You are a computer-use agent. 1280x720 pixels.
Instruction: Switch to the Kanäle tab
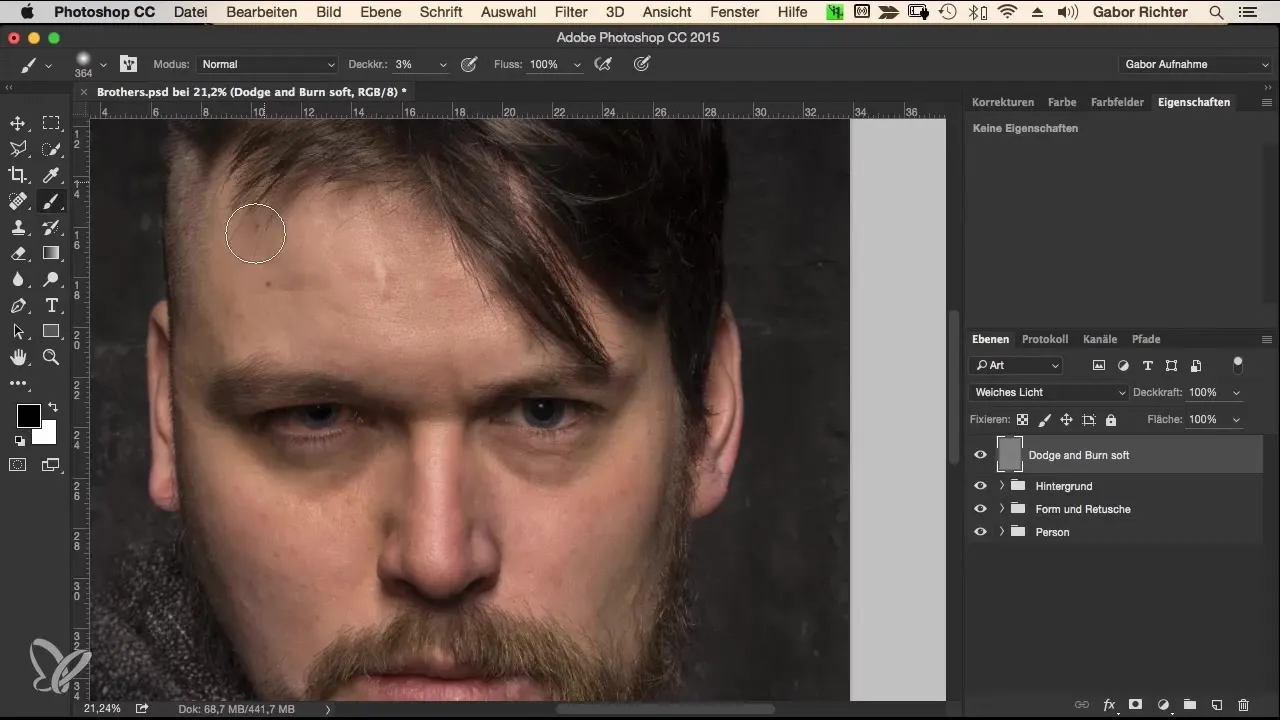pyautogui.click(x=1100, y=339)
